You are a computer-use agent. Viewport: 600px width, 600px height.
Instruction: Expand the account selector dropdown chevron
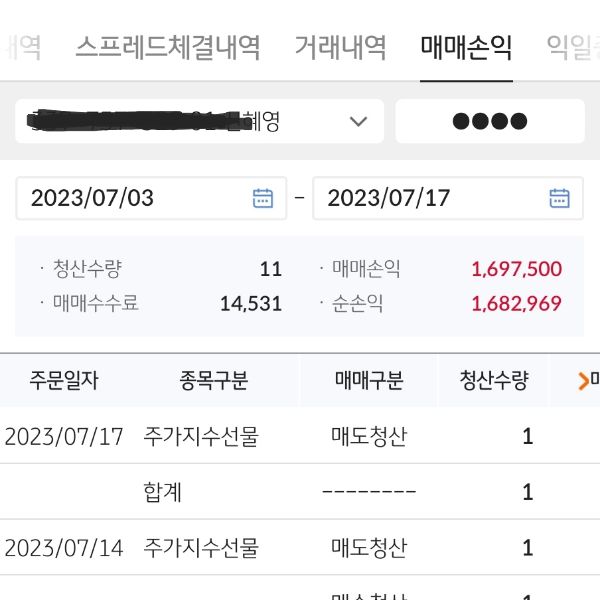coord(358,122)
